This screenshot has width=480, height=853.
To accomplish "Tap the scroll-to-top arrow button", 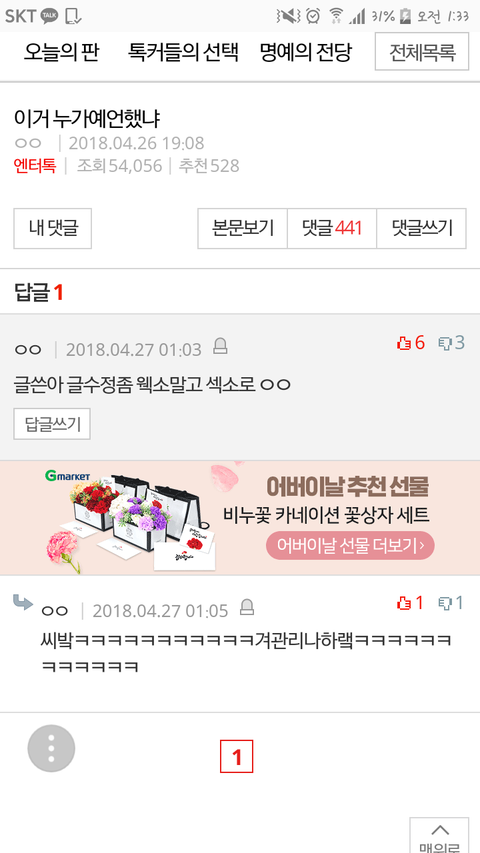I will pos(439,835).
